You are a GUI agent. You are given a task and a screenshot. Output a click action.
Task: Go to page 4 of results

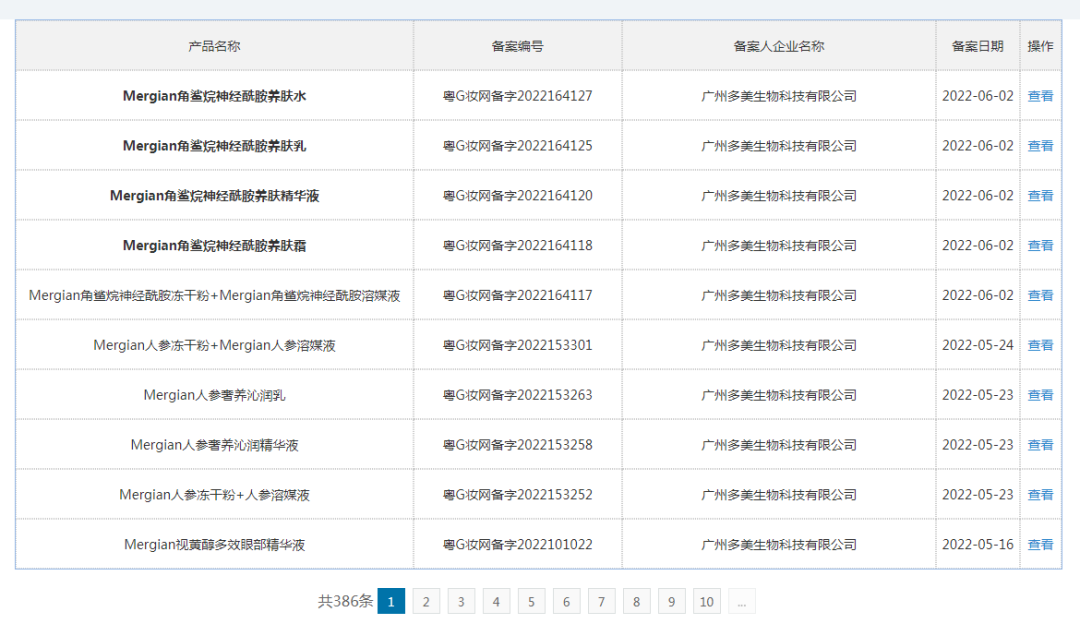(x=497, y=601)
